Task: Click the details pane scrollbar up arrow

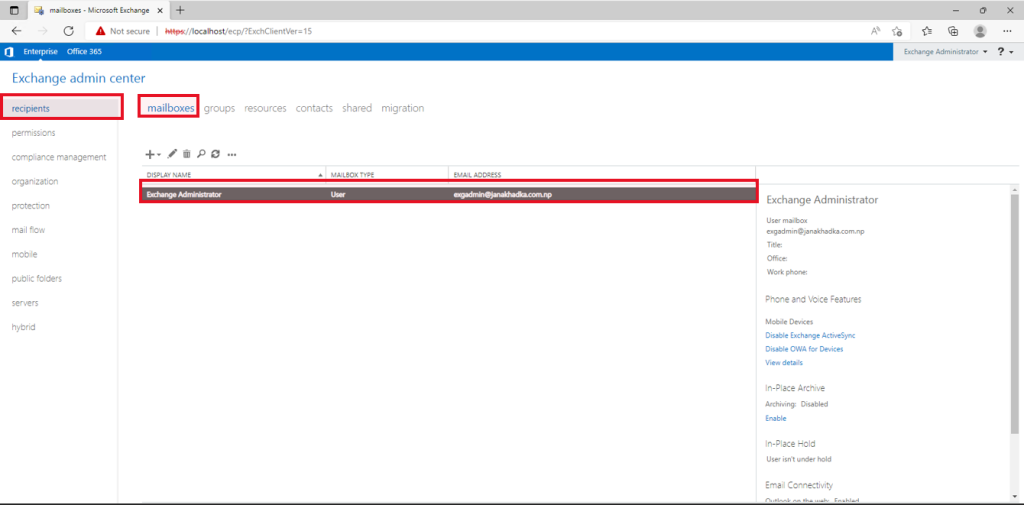Action: [1014, 189]
